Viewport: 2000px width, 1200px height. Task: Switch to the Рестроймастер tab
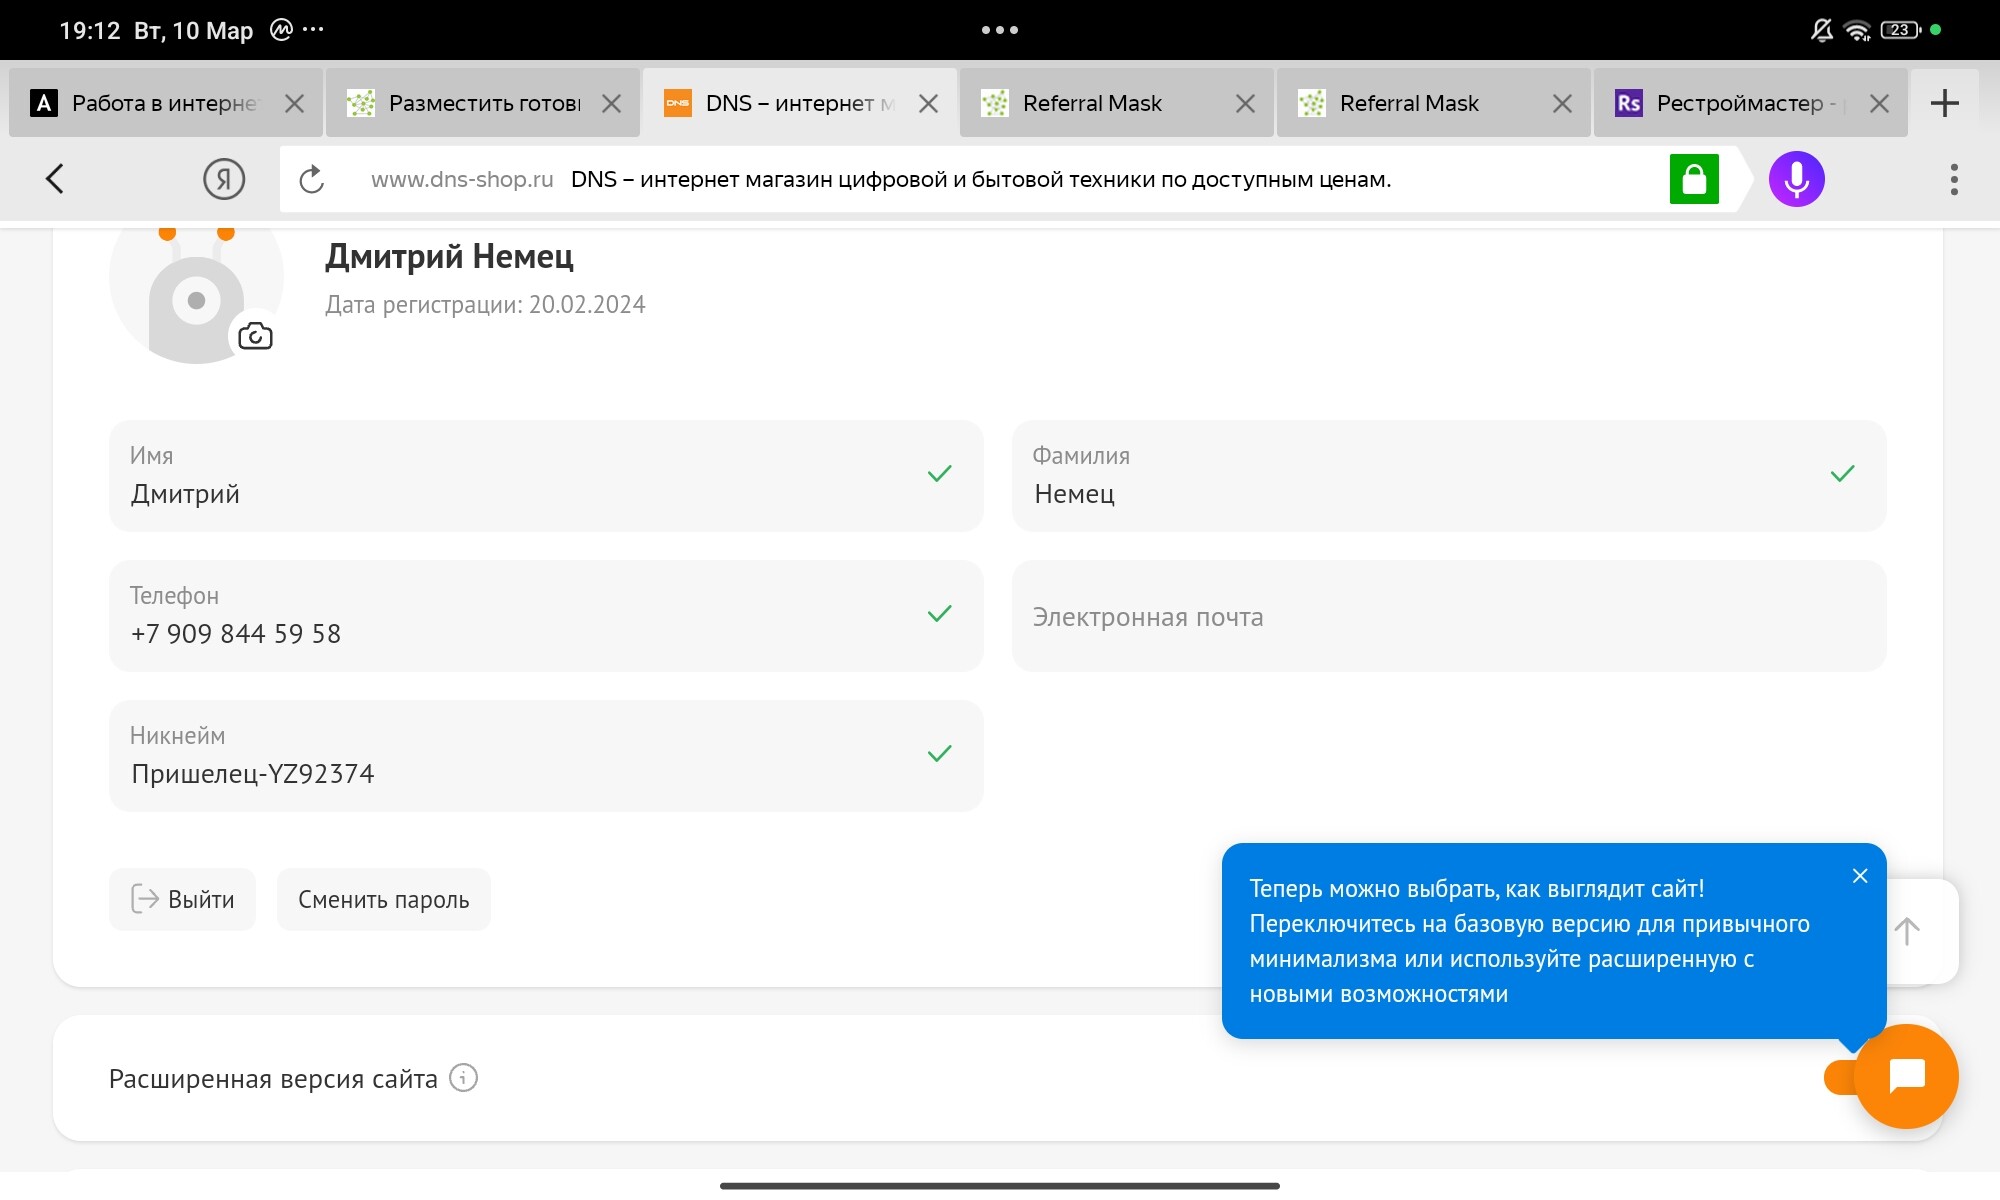click(1738, 103)
